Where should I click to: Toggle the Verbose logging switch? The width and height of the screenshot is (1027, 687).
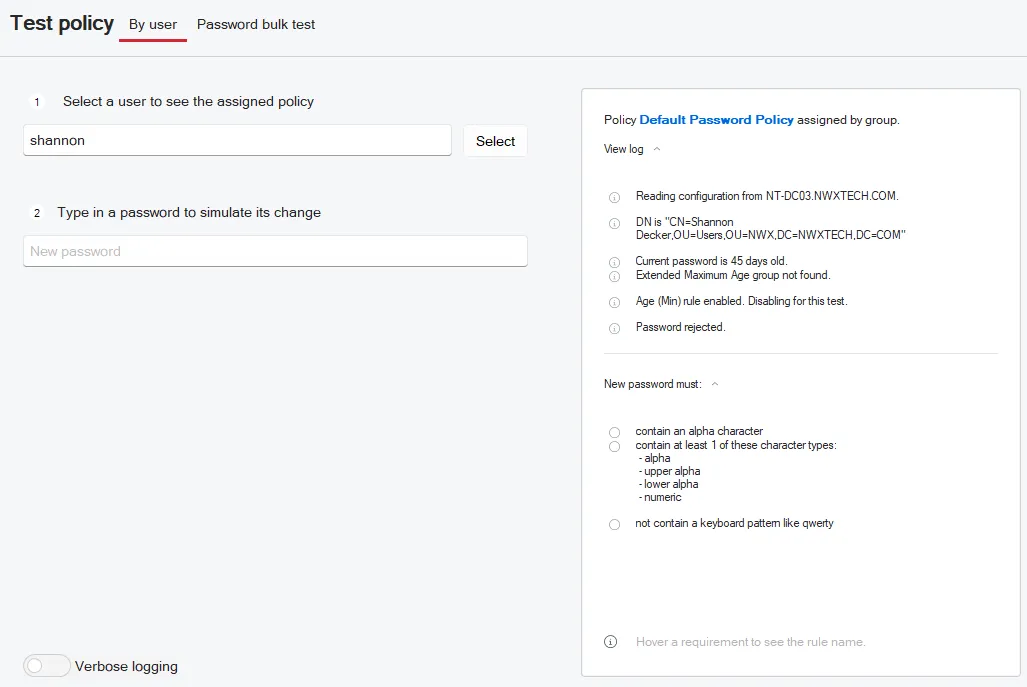click(47, 665)
